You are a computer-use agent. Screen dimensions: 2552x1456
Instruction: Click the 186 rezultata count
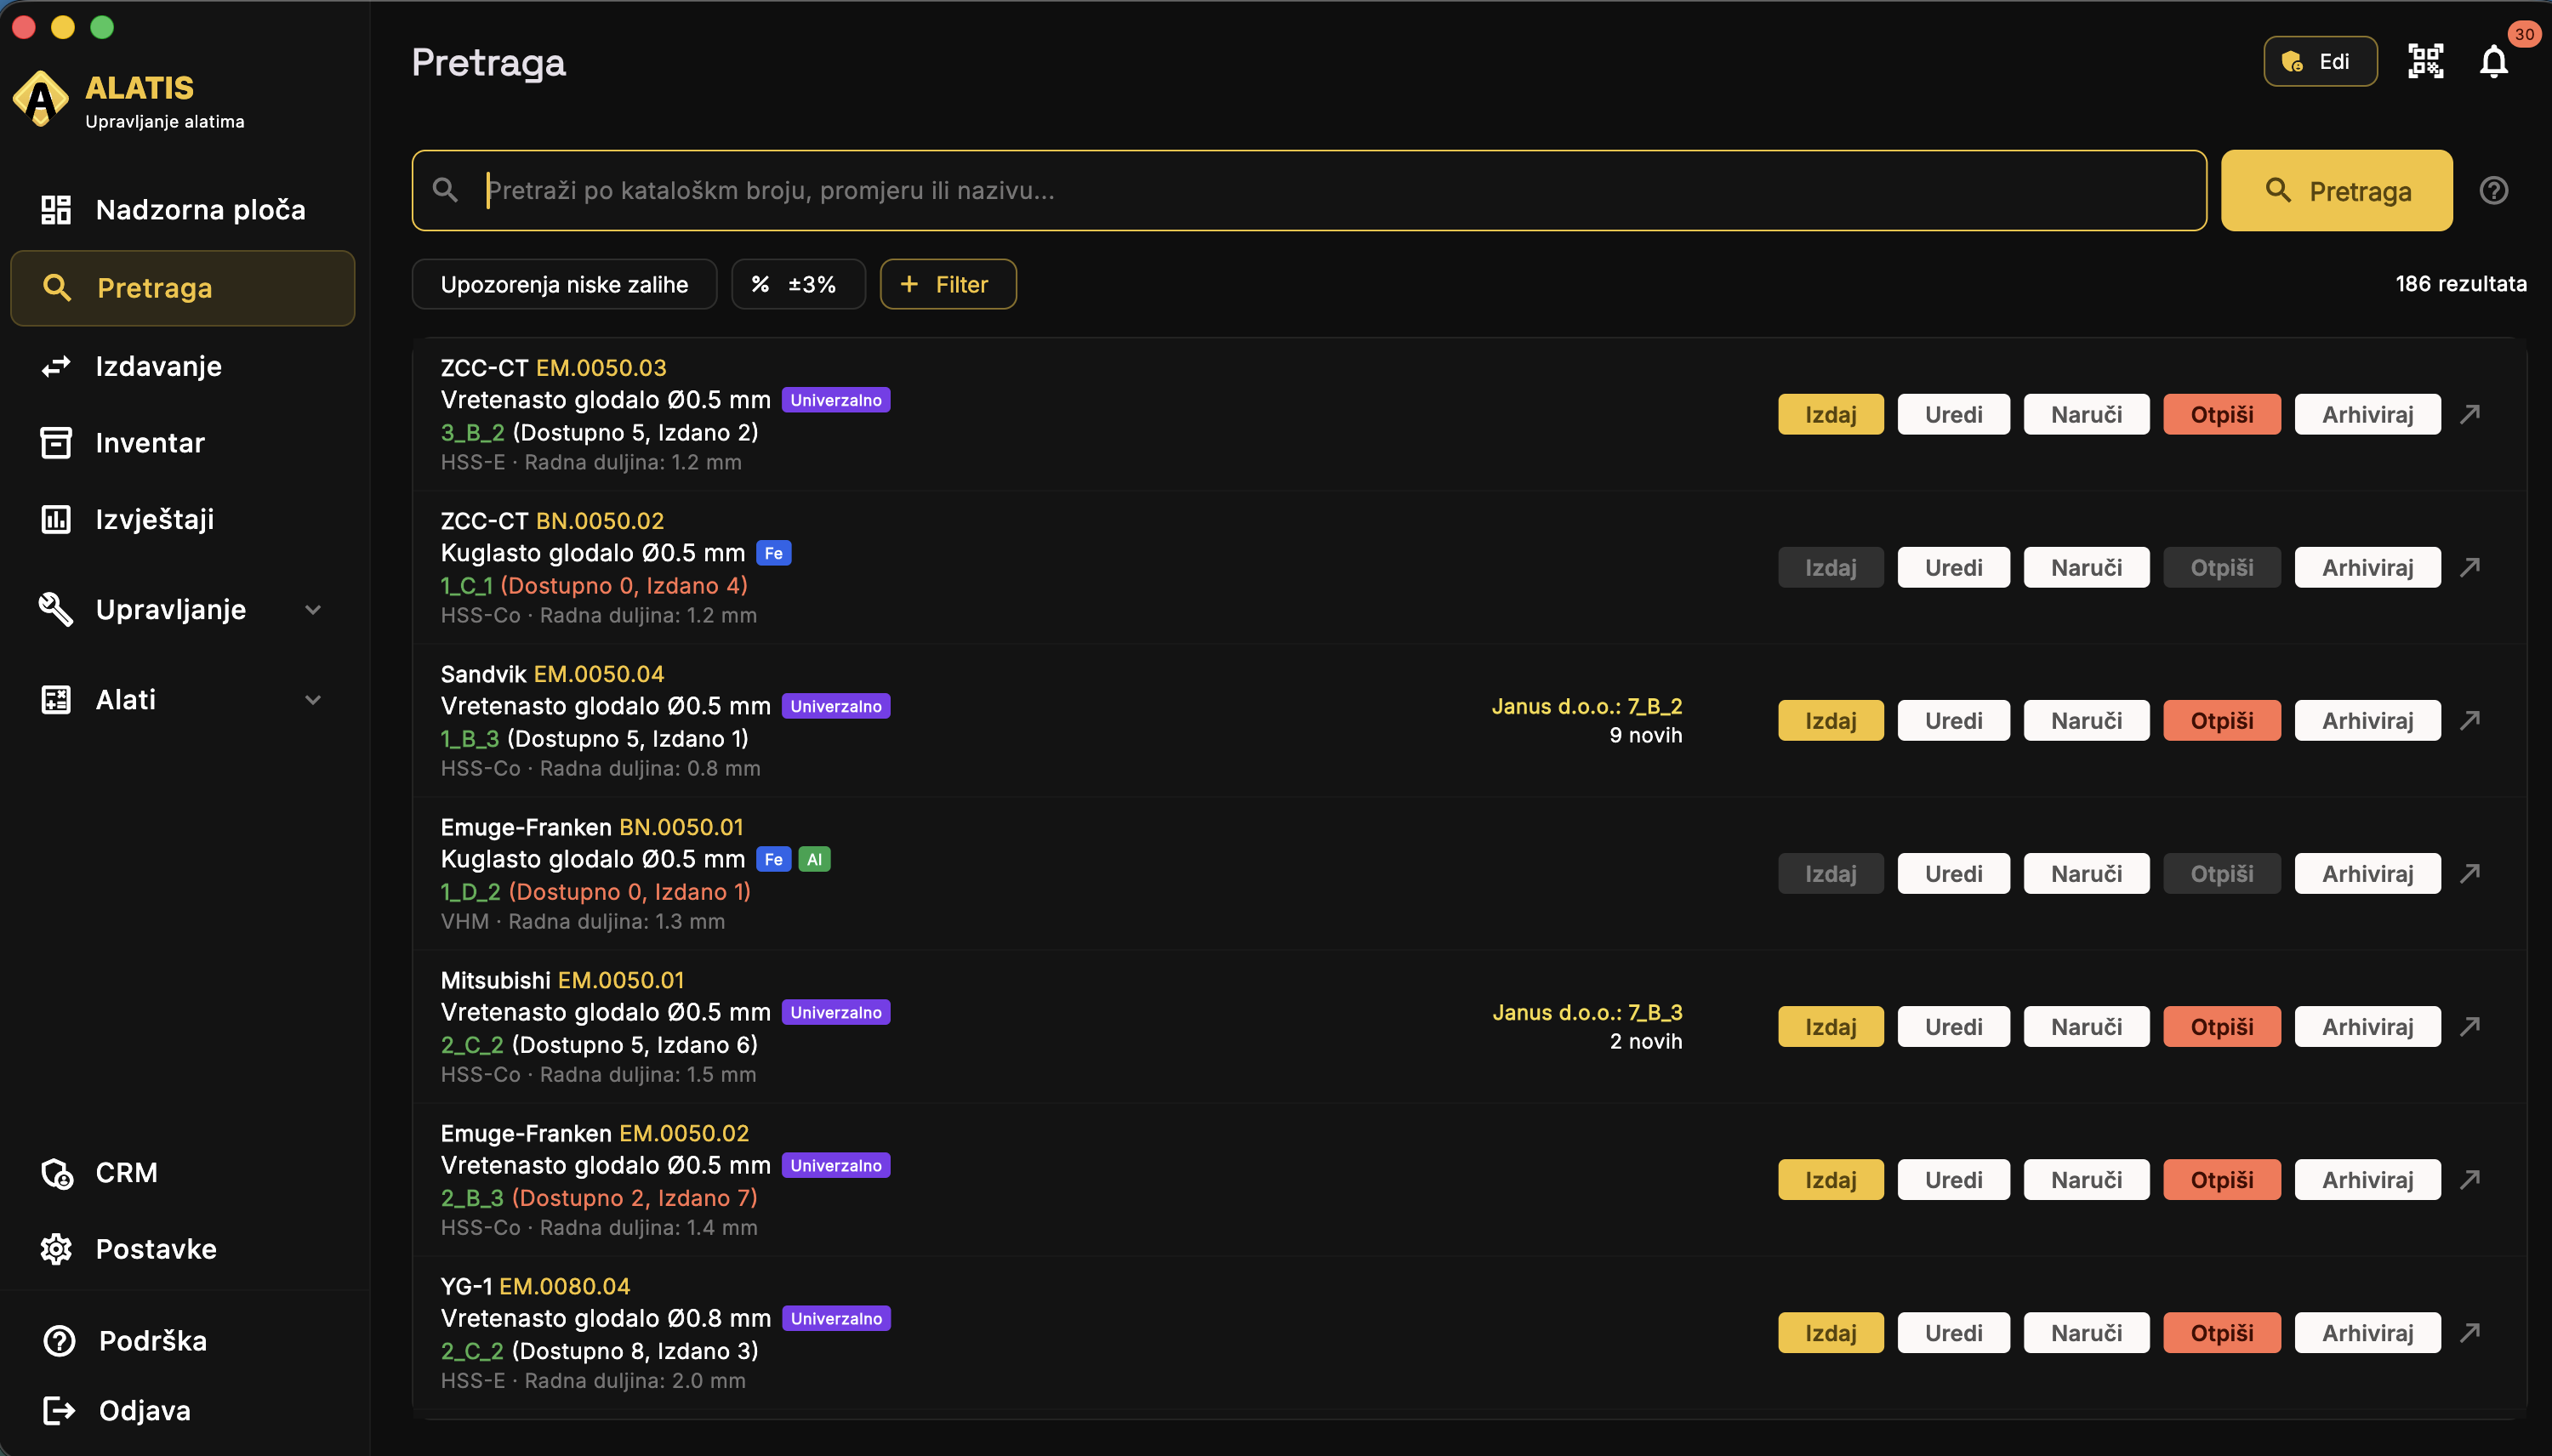pyautogui.click(x=2460, y=284)
